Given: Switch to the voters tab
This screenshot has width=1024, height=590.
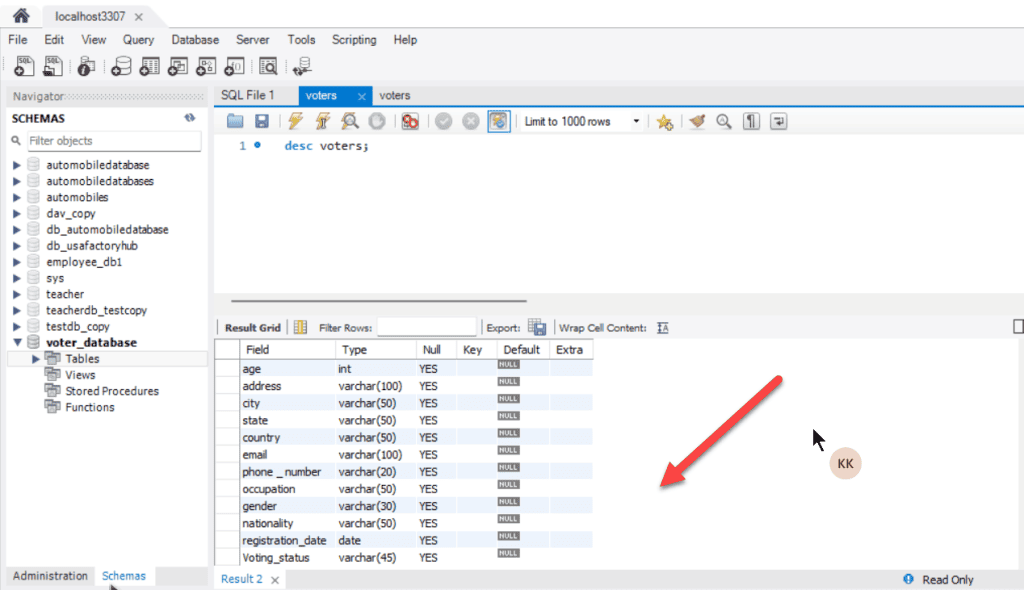Looking at the screenshot, I should point(330,95).
